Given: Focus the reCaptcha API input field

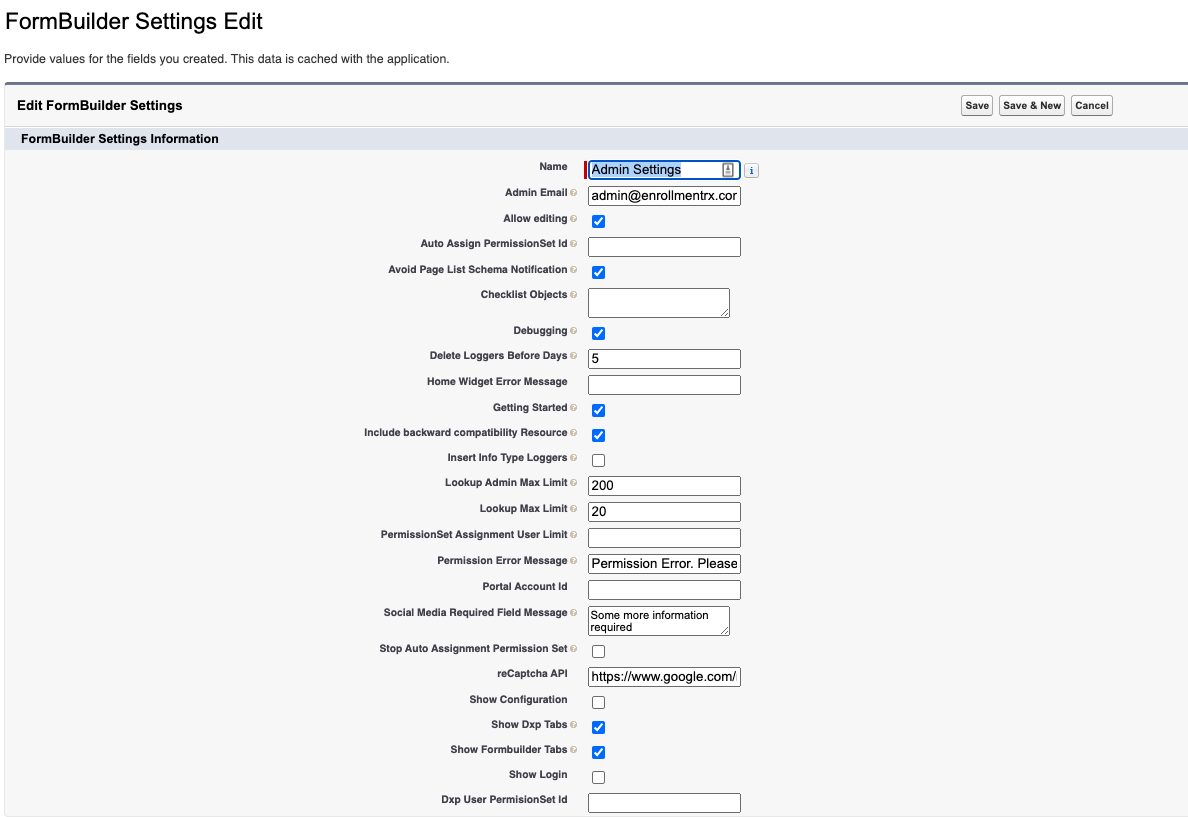Looking at the screenshot, I should (664, 677).
